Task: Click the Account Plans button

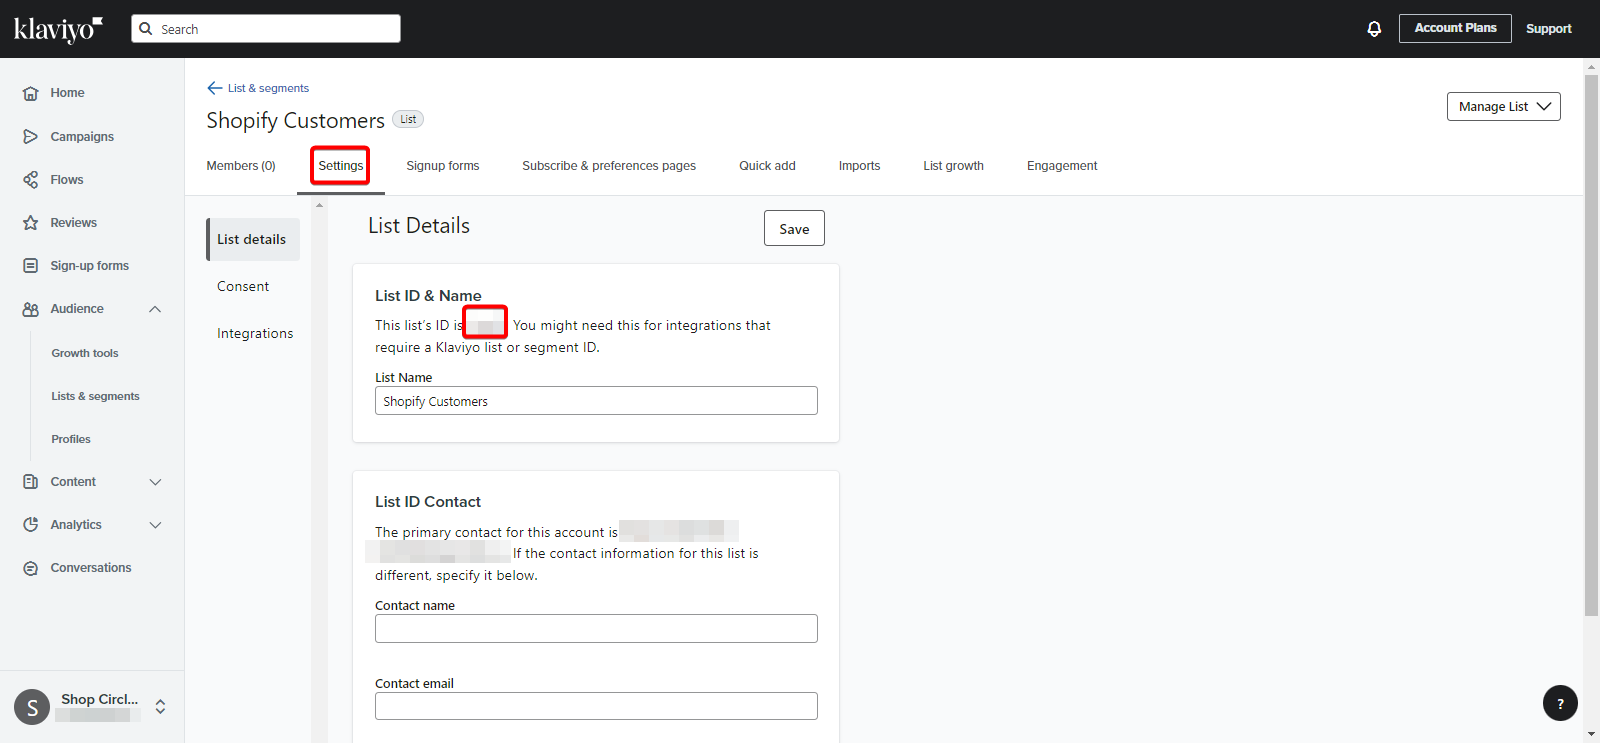Action: pos(1455,28)
